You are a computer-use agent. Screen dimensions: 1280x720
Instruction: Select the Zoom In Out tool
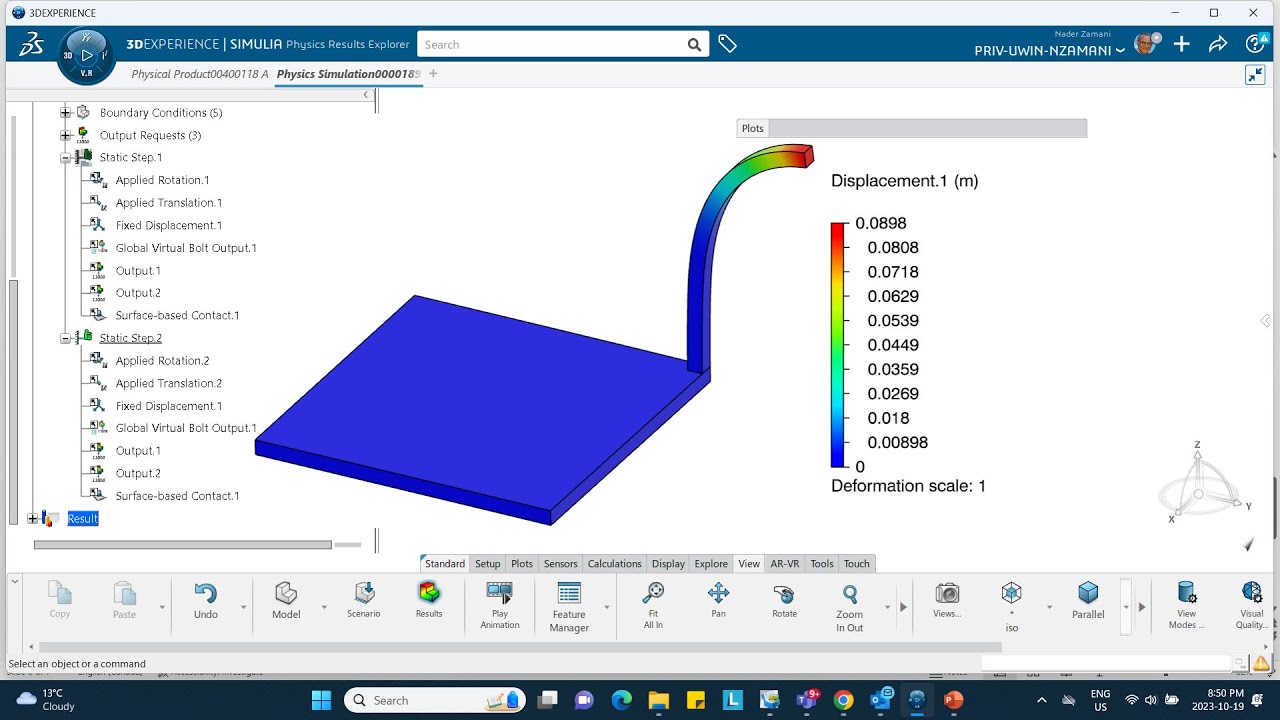point(850,608)
